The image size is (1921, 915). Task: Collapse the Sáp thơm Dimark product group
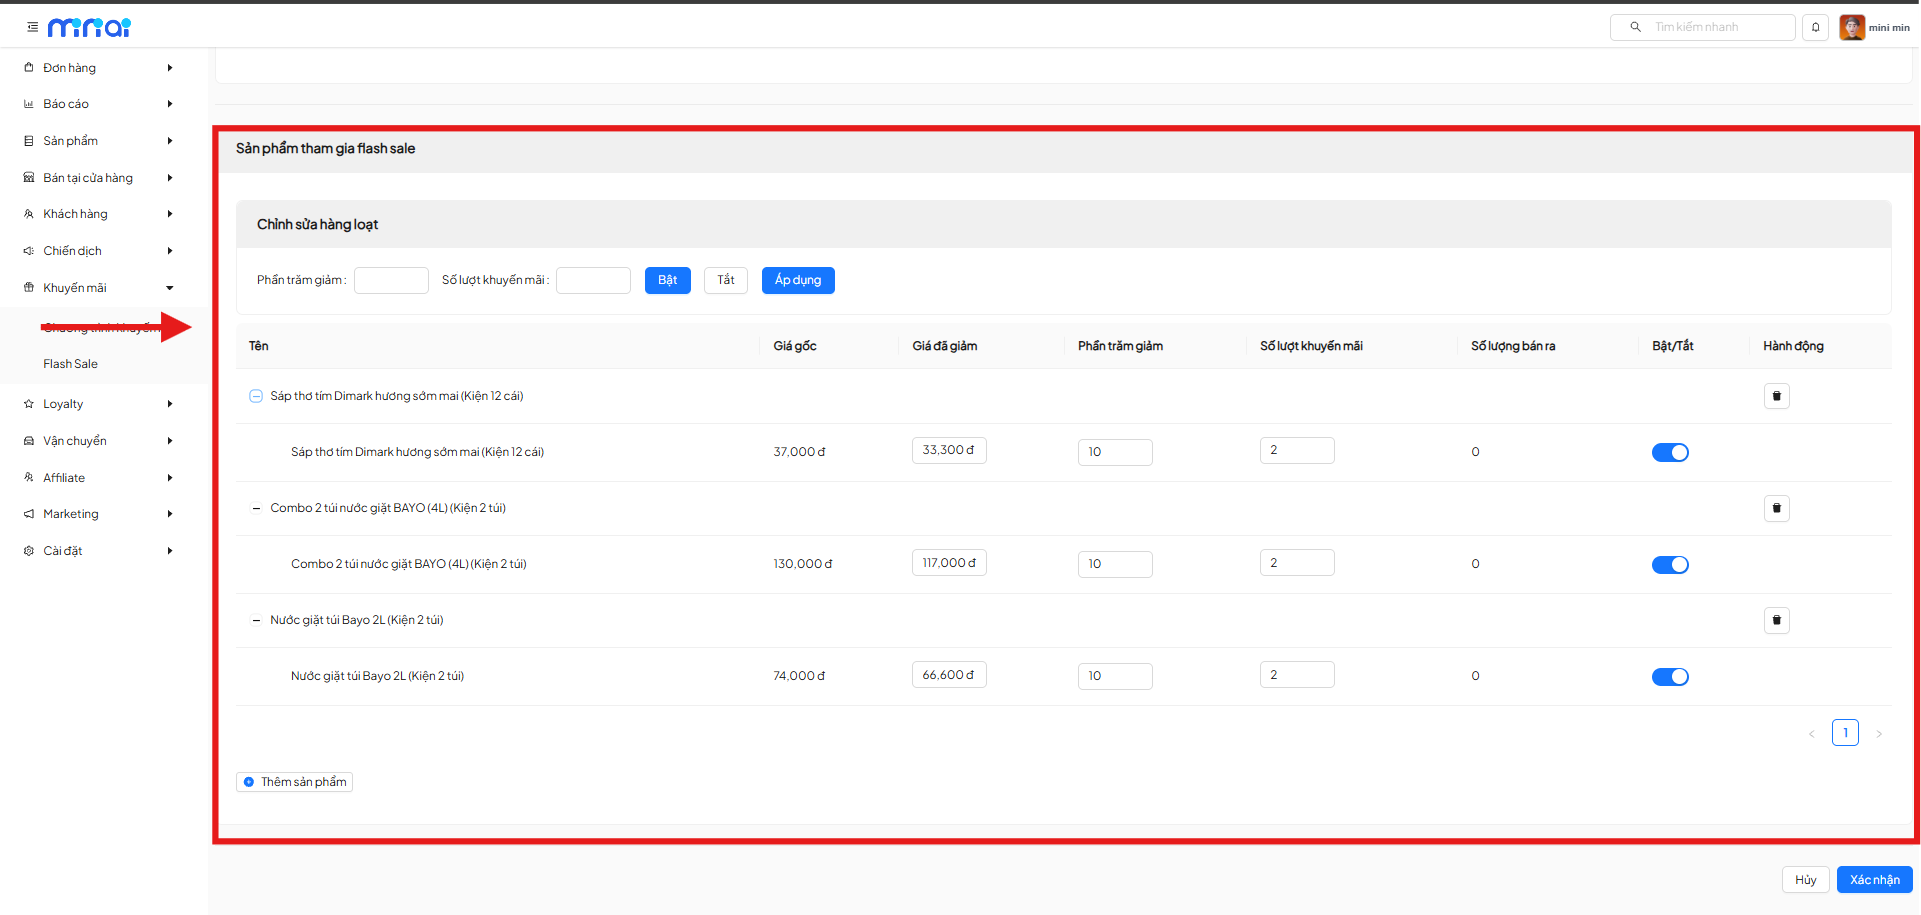pyautogui.click(x=256, y=396)
